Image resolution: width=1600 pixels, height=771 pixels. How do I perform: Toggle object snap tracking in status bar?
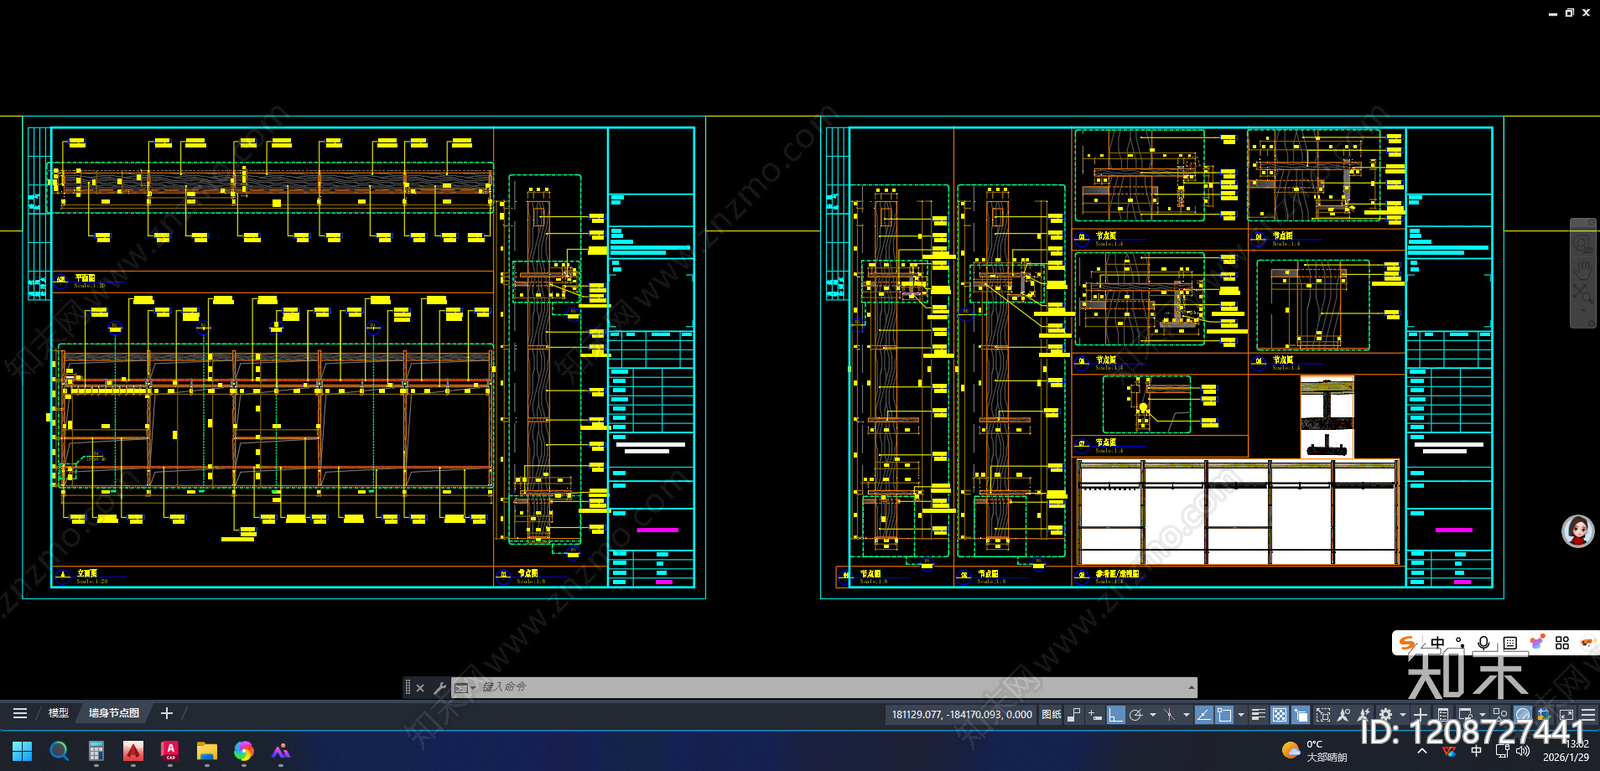[x=1204, y=715]
